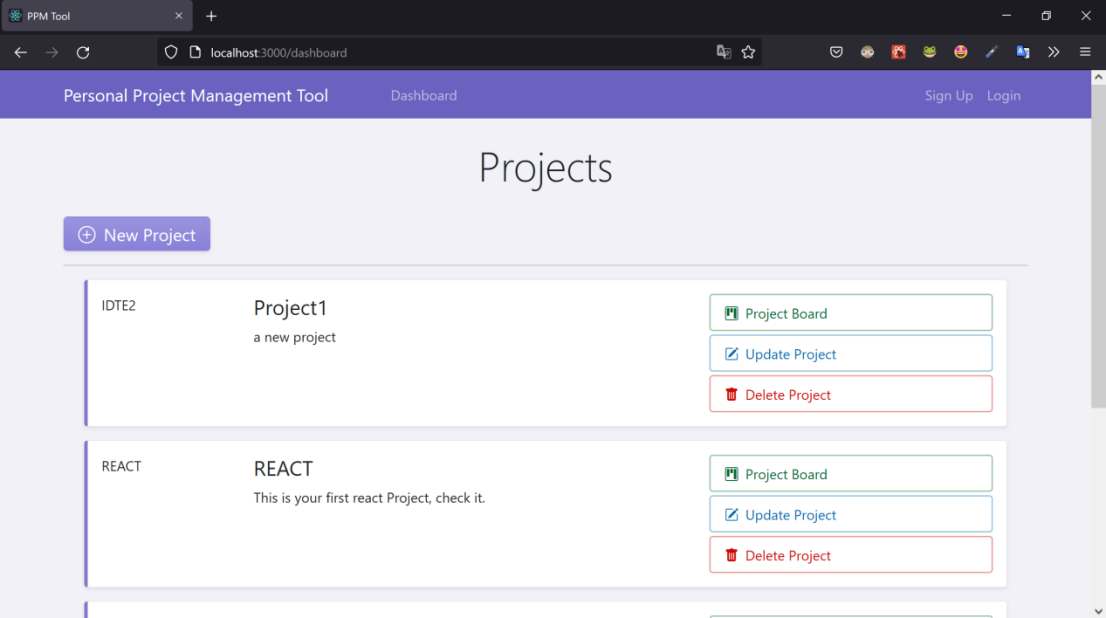Screen dimensions: 1106x618
Task: Select the REACT project heading
Action: pos(283,468)
